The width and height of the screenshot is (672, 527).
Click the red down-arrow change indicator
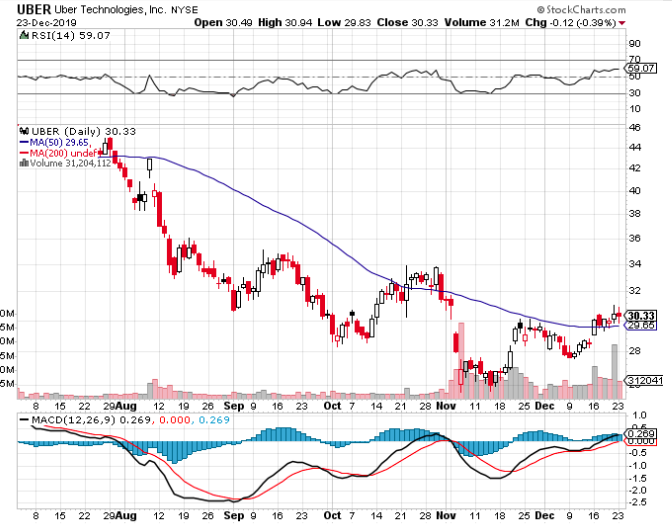tap(622, 23)
